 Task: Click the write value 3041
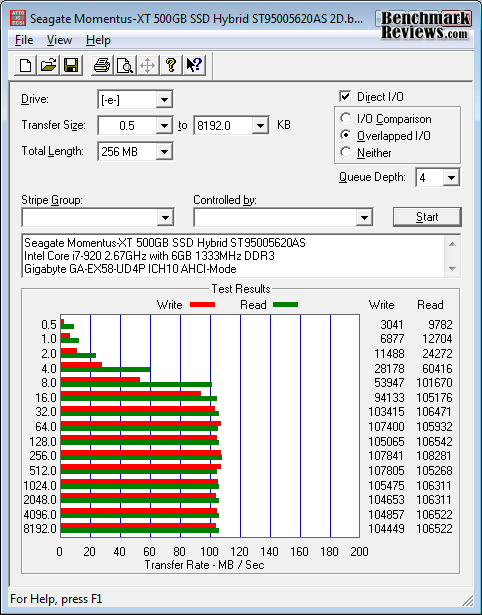pyautogui.click(x=391, y=325)
